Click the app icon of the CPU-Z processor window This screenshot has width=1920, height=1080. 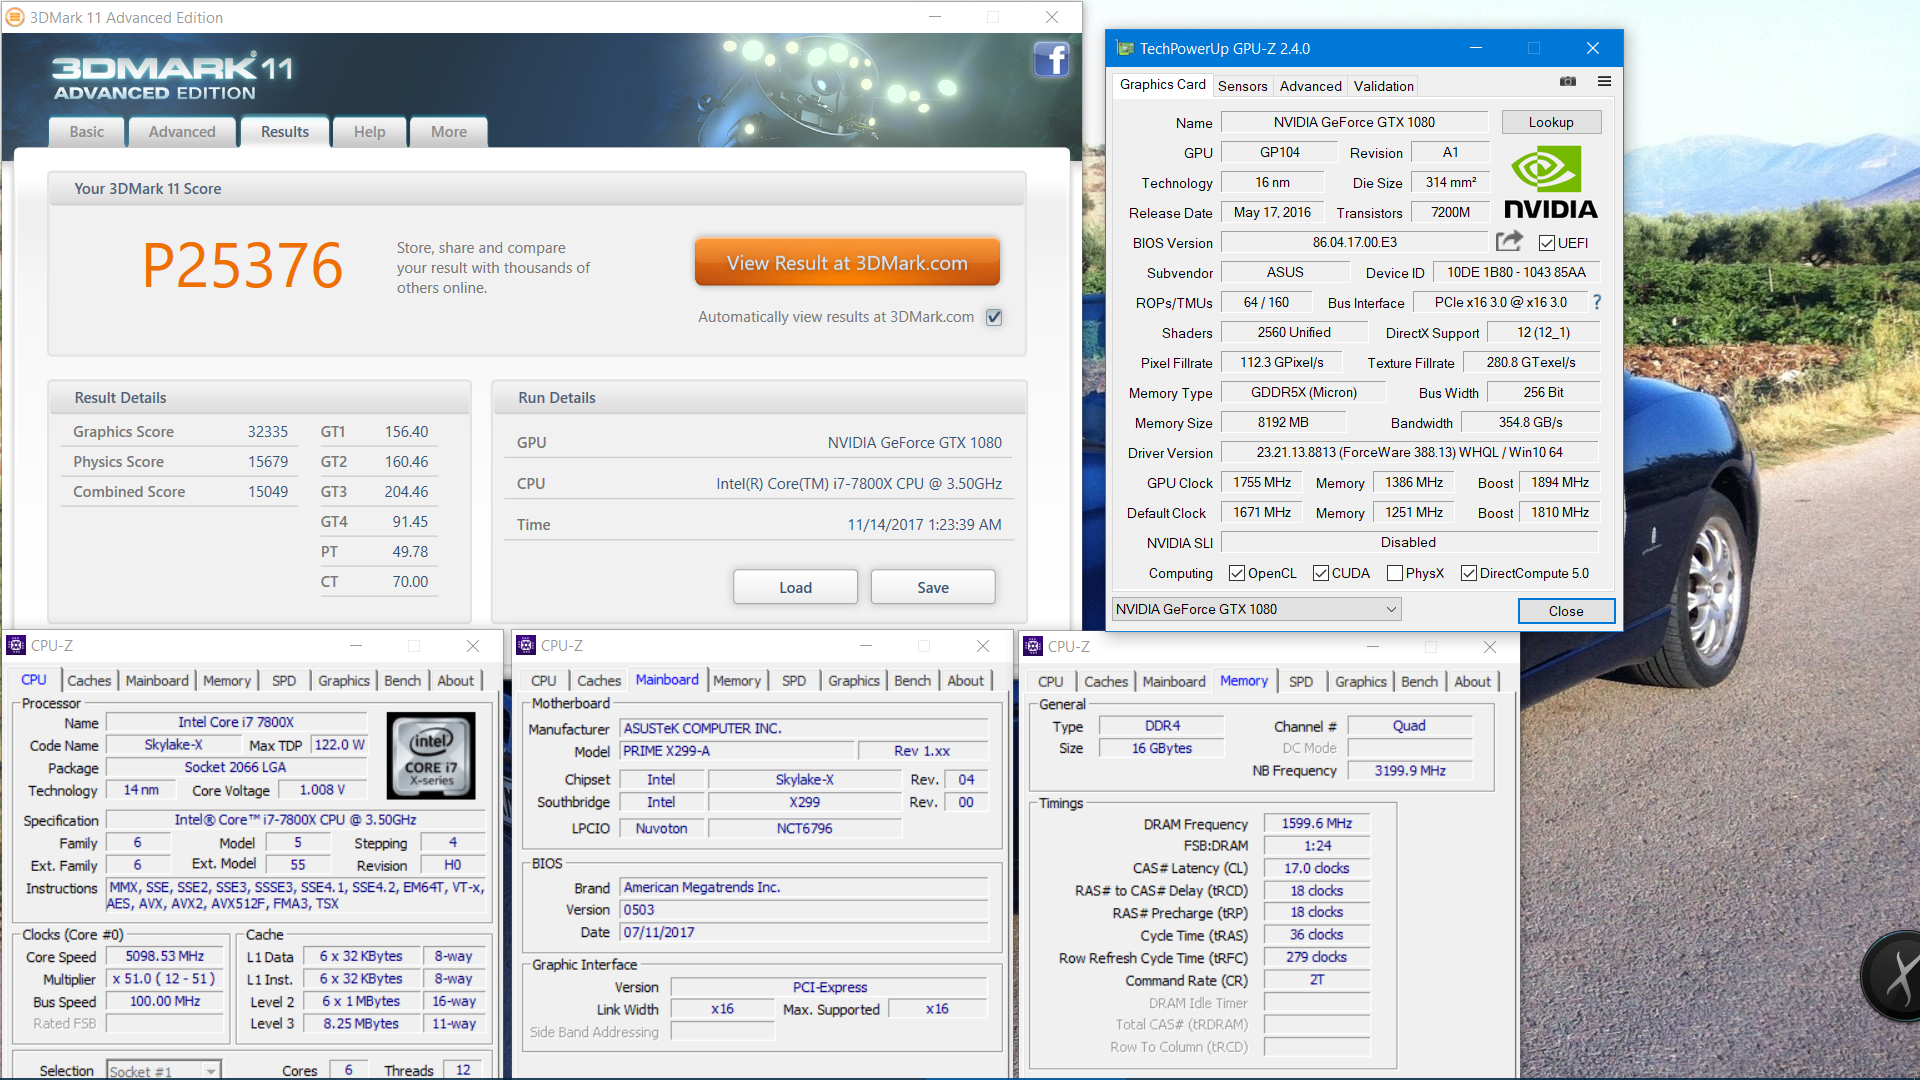pyautogui.click(x=16, y=646)
